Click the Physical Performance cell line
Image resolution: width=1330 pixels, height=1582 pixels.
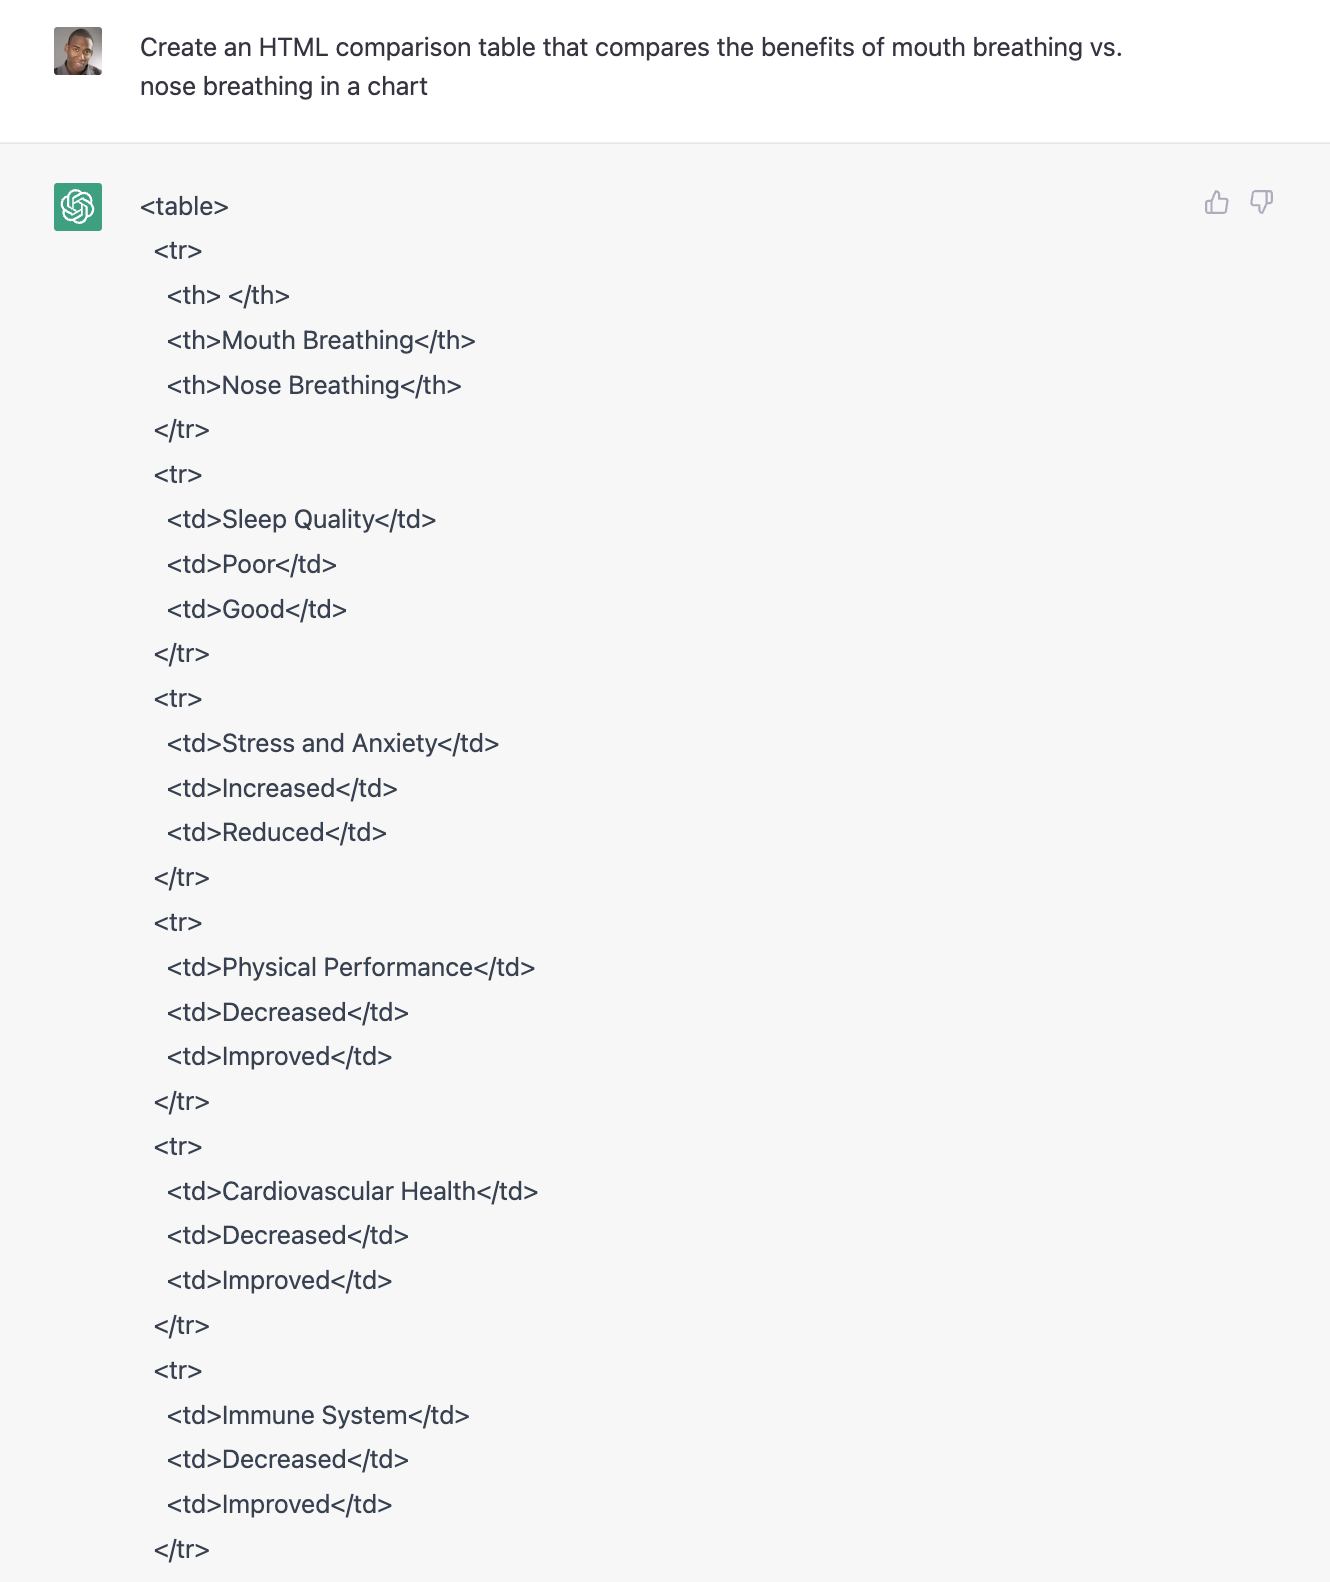pyautogui.click(x=351, y=968)
